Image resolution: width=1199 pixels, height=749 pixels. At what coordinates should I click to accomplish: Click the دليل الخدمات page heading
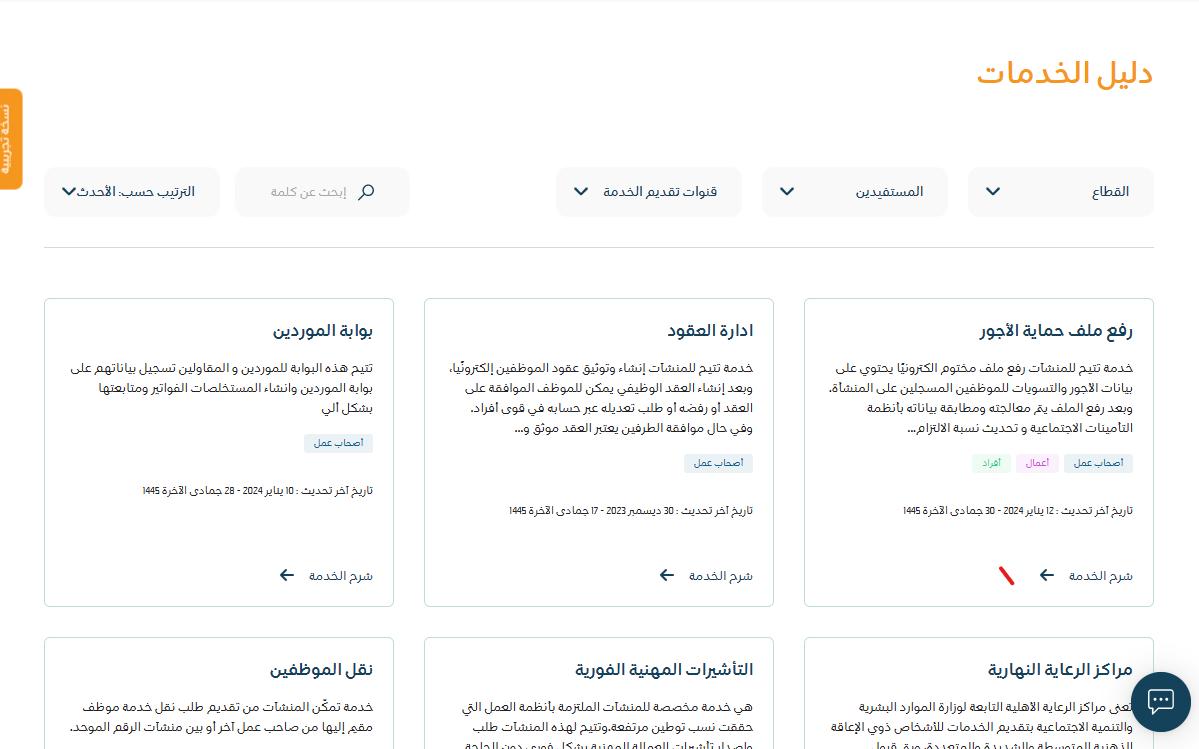click(1064, 74)
